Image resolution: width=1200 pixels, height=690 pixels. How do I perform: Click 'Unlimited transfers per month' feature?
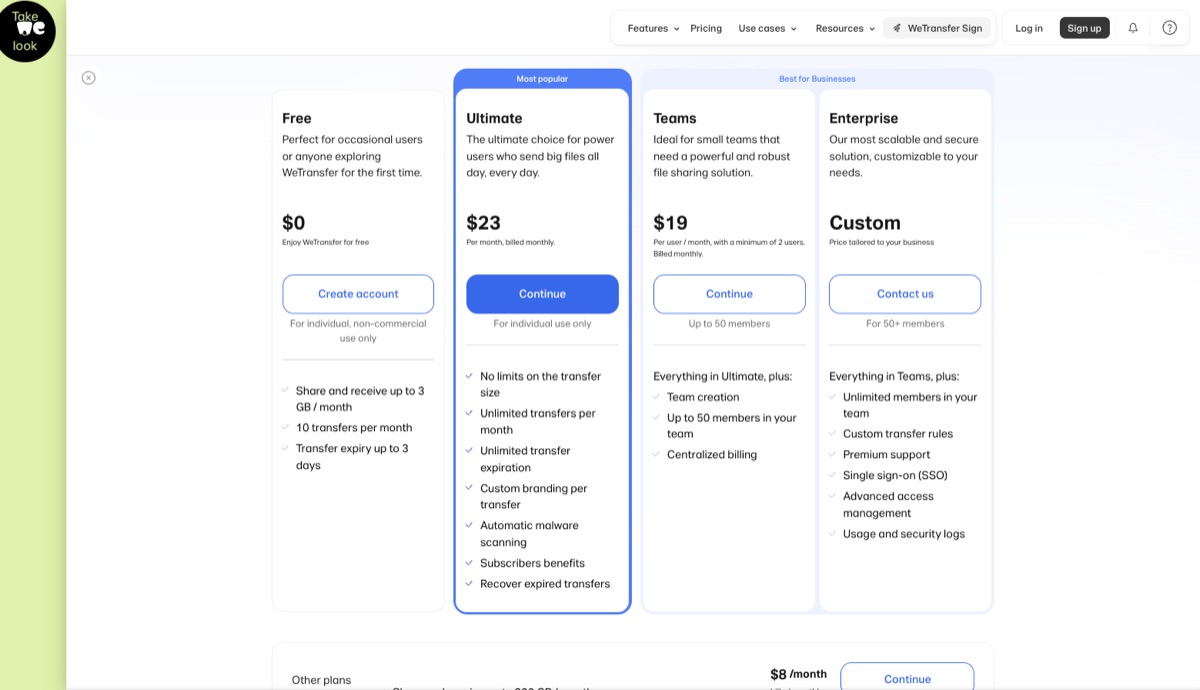pyautogui.click(x=538, y=421)
